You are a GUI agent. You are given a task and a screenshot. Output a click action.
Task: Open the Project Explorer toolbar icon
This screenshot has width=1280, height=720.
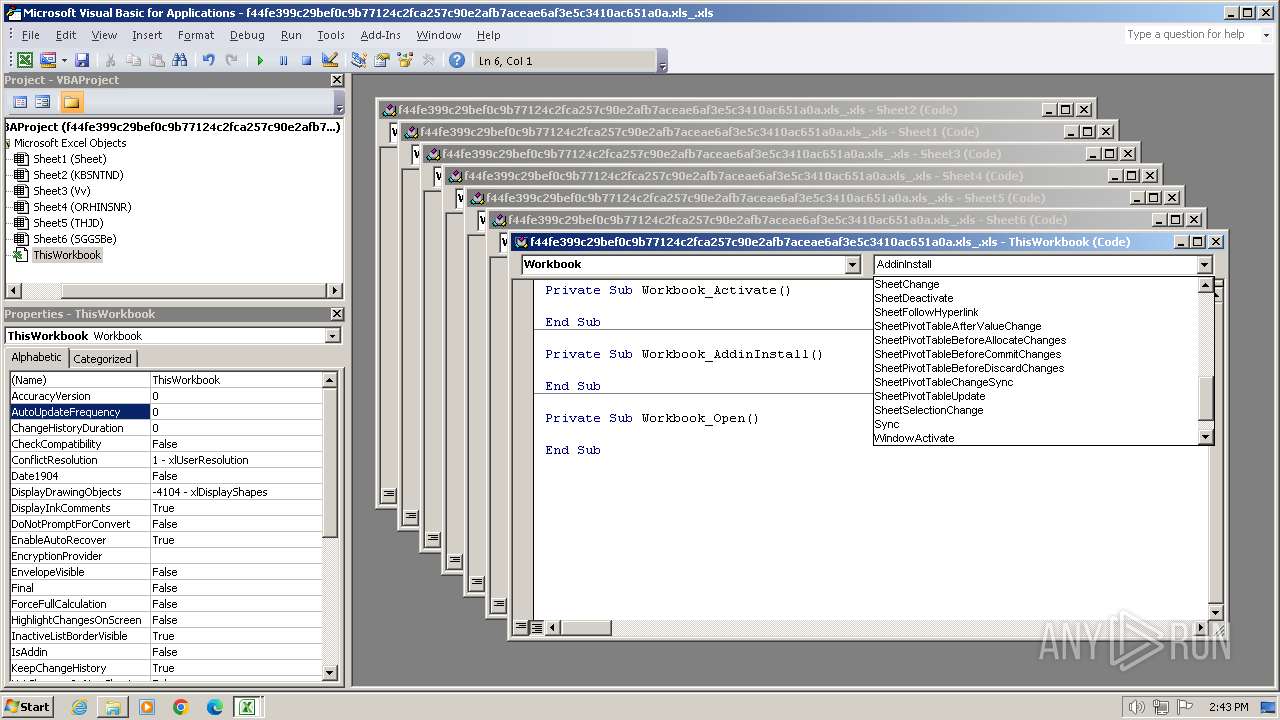pos(358,60)
